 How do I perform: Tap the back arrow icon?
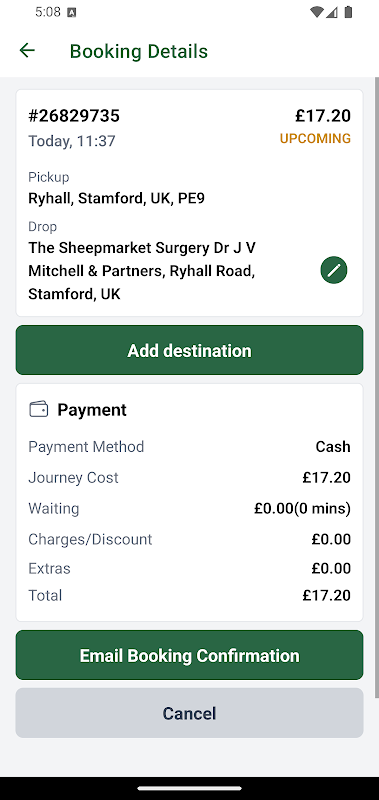(27, 51)
